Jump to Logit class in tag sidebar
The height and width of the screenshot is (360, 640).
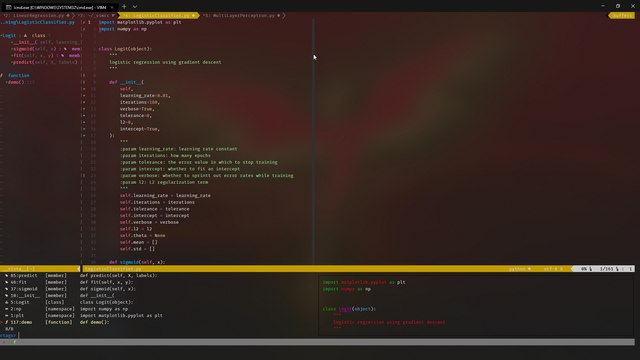[9, 36]
